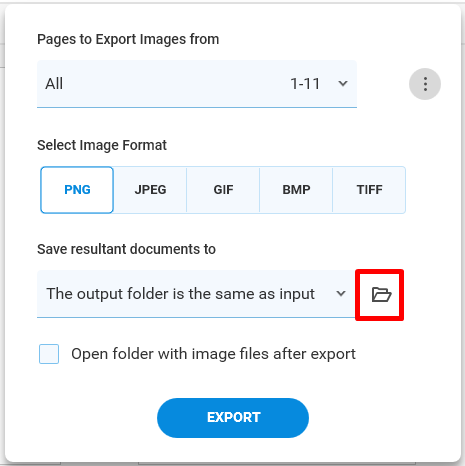Click the 'All' text in pages selector
The height and width of the screenshot is (466, 465).
click(x=54, y=84)
